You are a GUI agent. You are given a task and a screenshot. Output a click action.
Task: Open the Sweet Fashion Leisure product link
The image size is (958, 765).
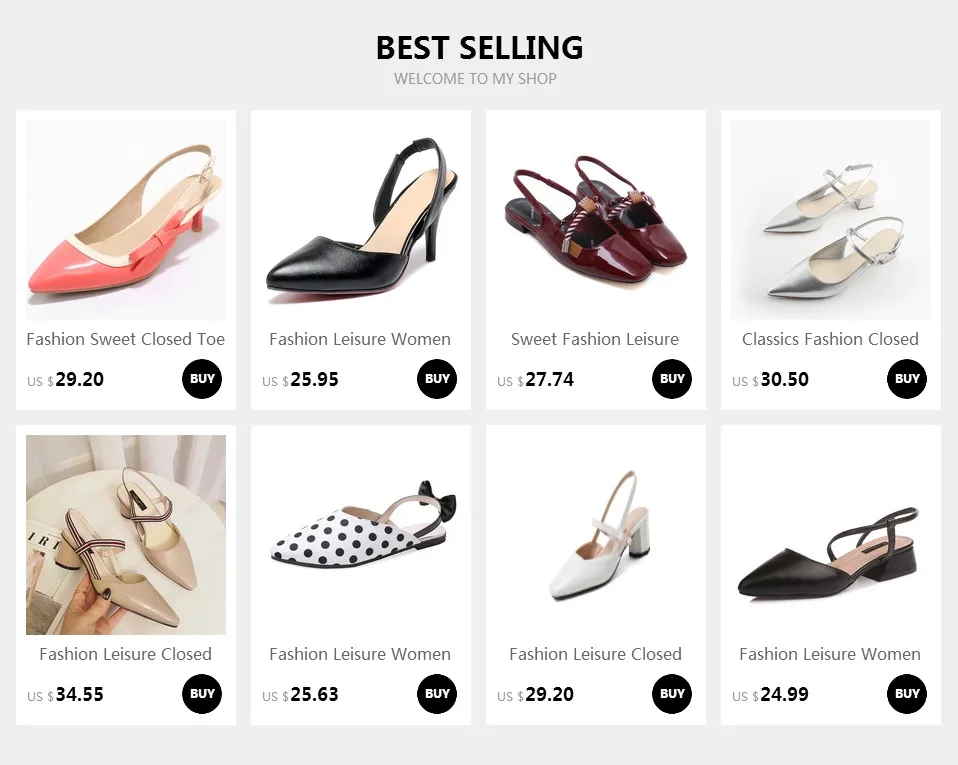coord(595,339)
